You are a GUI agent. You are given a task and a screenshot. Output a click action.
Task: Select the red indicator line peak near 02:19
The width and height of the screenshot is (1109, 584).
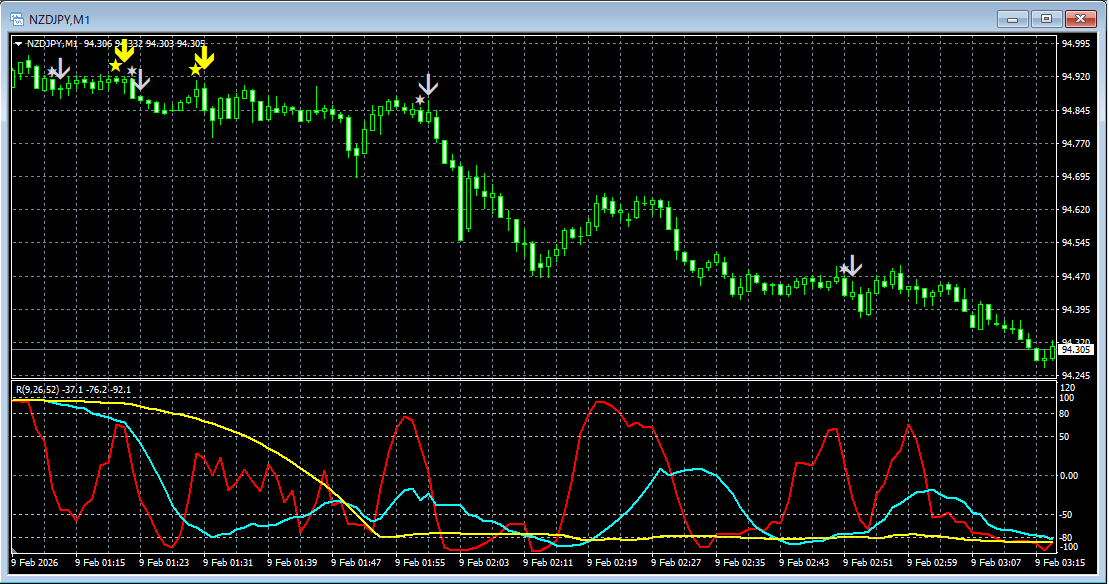point(600,402)
